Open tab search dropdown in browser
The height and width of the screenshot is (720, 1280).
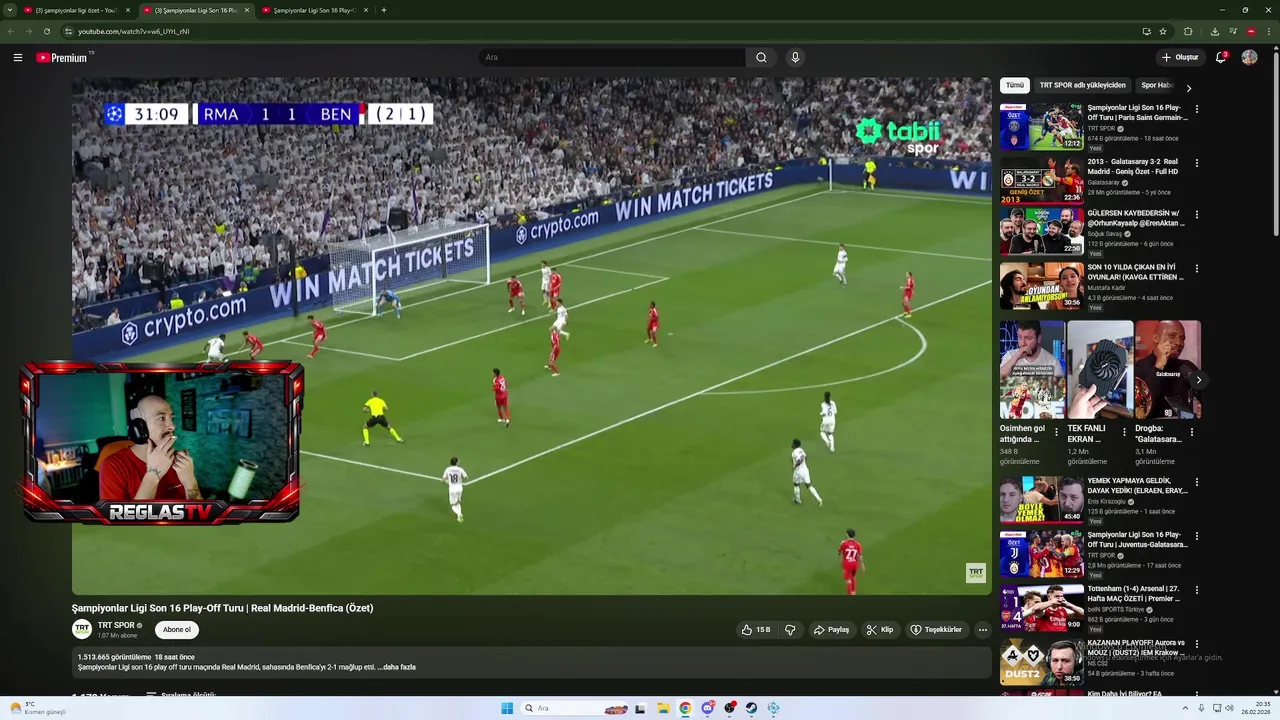pos(10,10)
